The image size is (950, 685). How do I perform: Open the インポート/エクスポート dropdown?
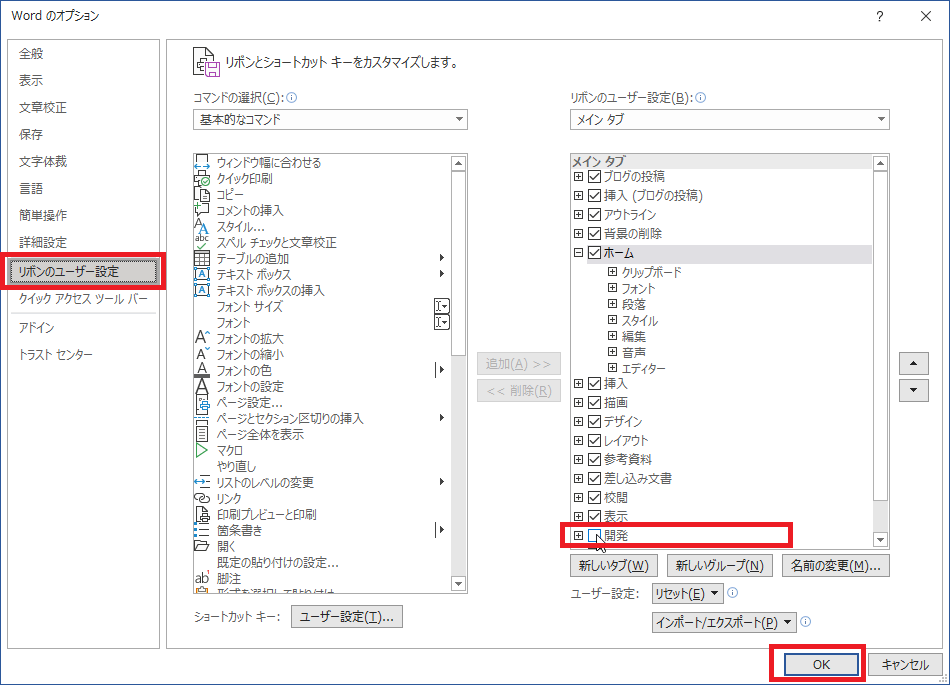[x=724, y=622]
